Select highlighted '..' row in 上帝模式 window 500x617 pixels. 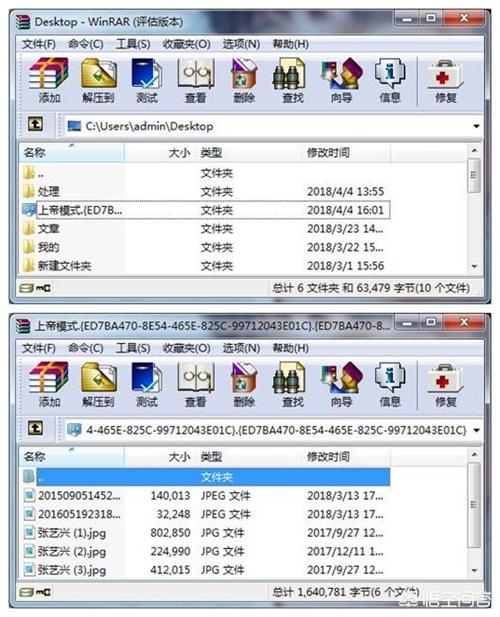205,477
